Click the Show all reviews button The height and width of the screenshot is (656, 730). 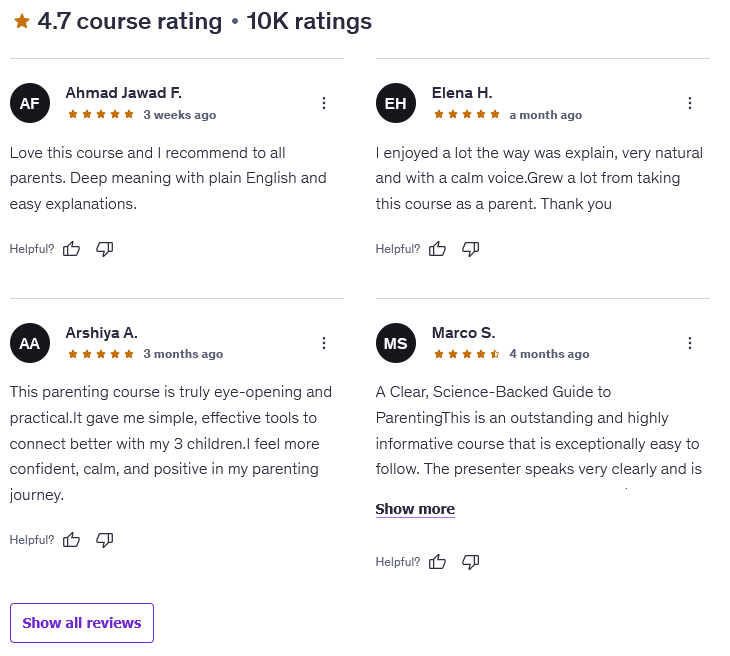pos(82,623)
